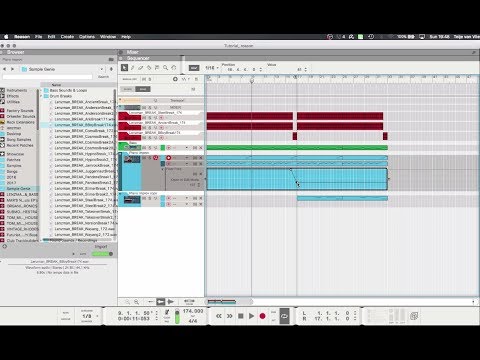Click the song position playhead marker
This screenshot has height=360, width=480.
252,80
